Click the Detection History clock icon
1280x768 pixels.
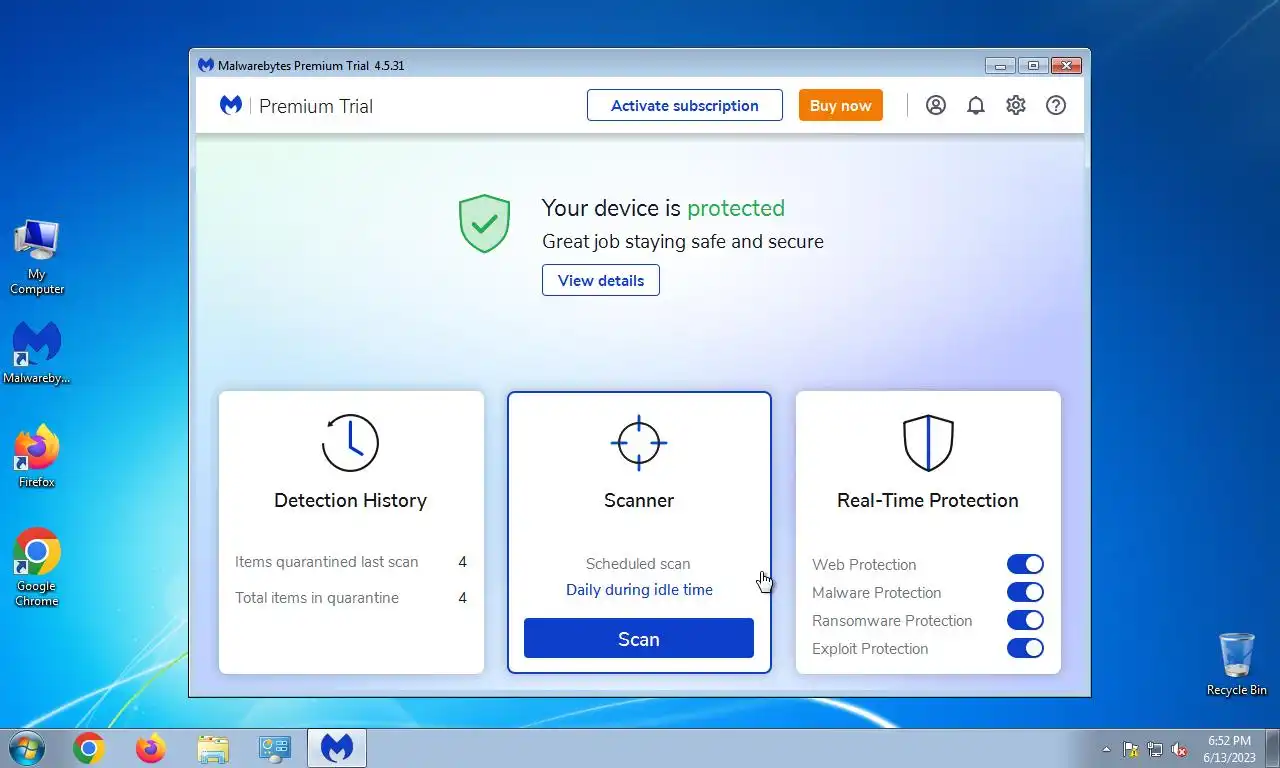pos(351,442)
